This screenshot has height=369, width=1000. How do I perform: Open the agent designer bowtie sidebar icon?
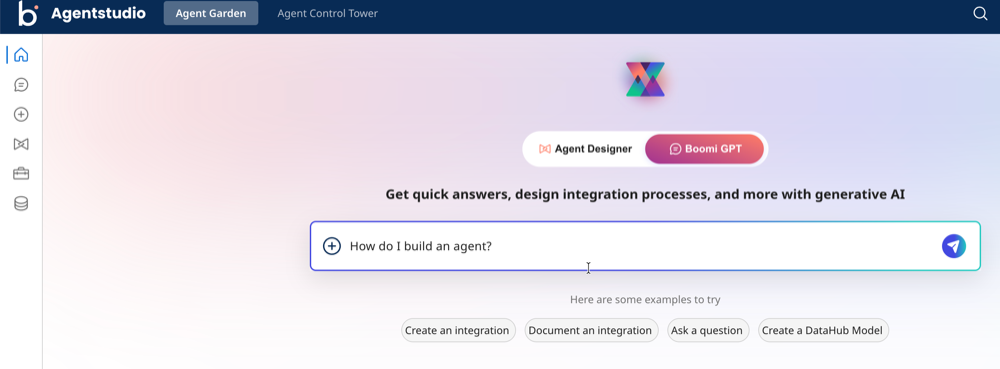coord(21,145)
